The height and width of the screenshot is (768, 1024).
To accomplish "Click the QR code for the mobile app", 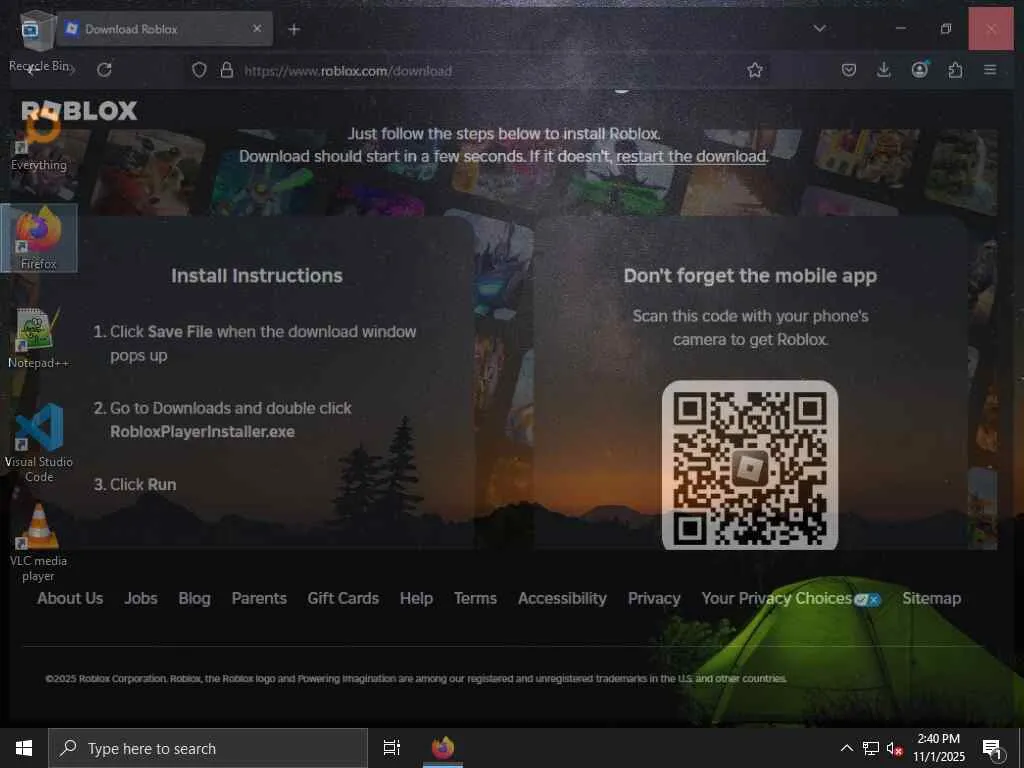I will (x=750, y=465).
